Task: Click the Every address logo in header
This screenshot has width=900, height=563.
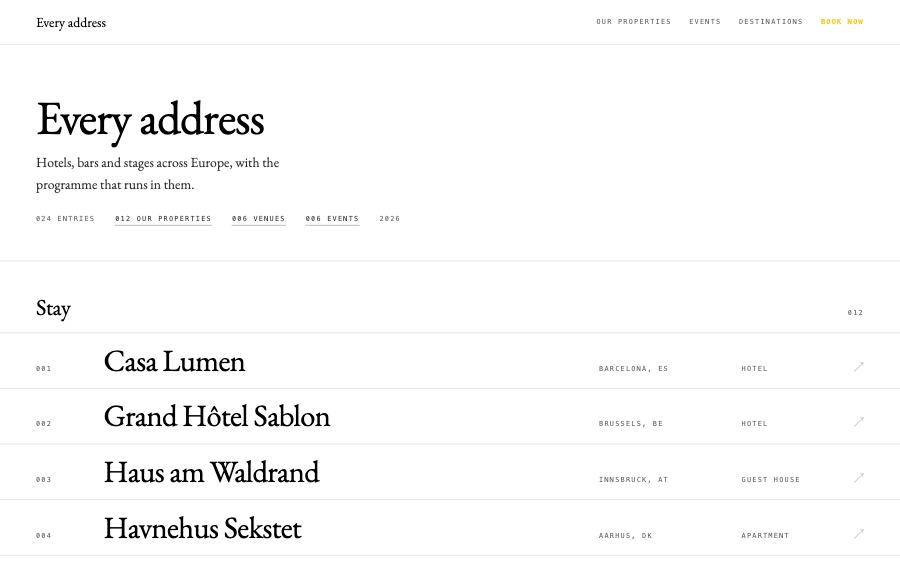Action: click(71, 23)
